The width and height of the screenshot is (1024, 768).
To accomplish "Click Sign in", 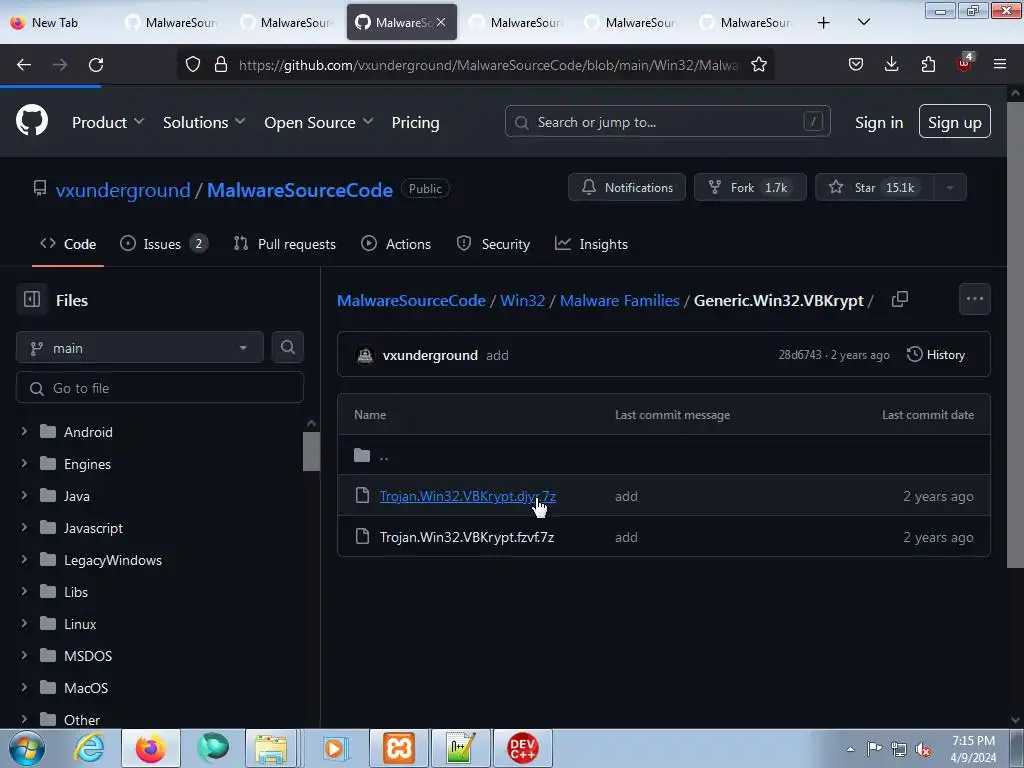I will coord(879,122).
